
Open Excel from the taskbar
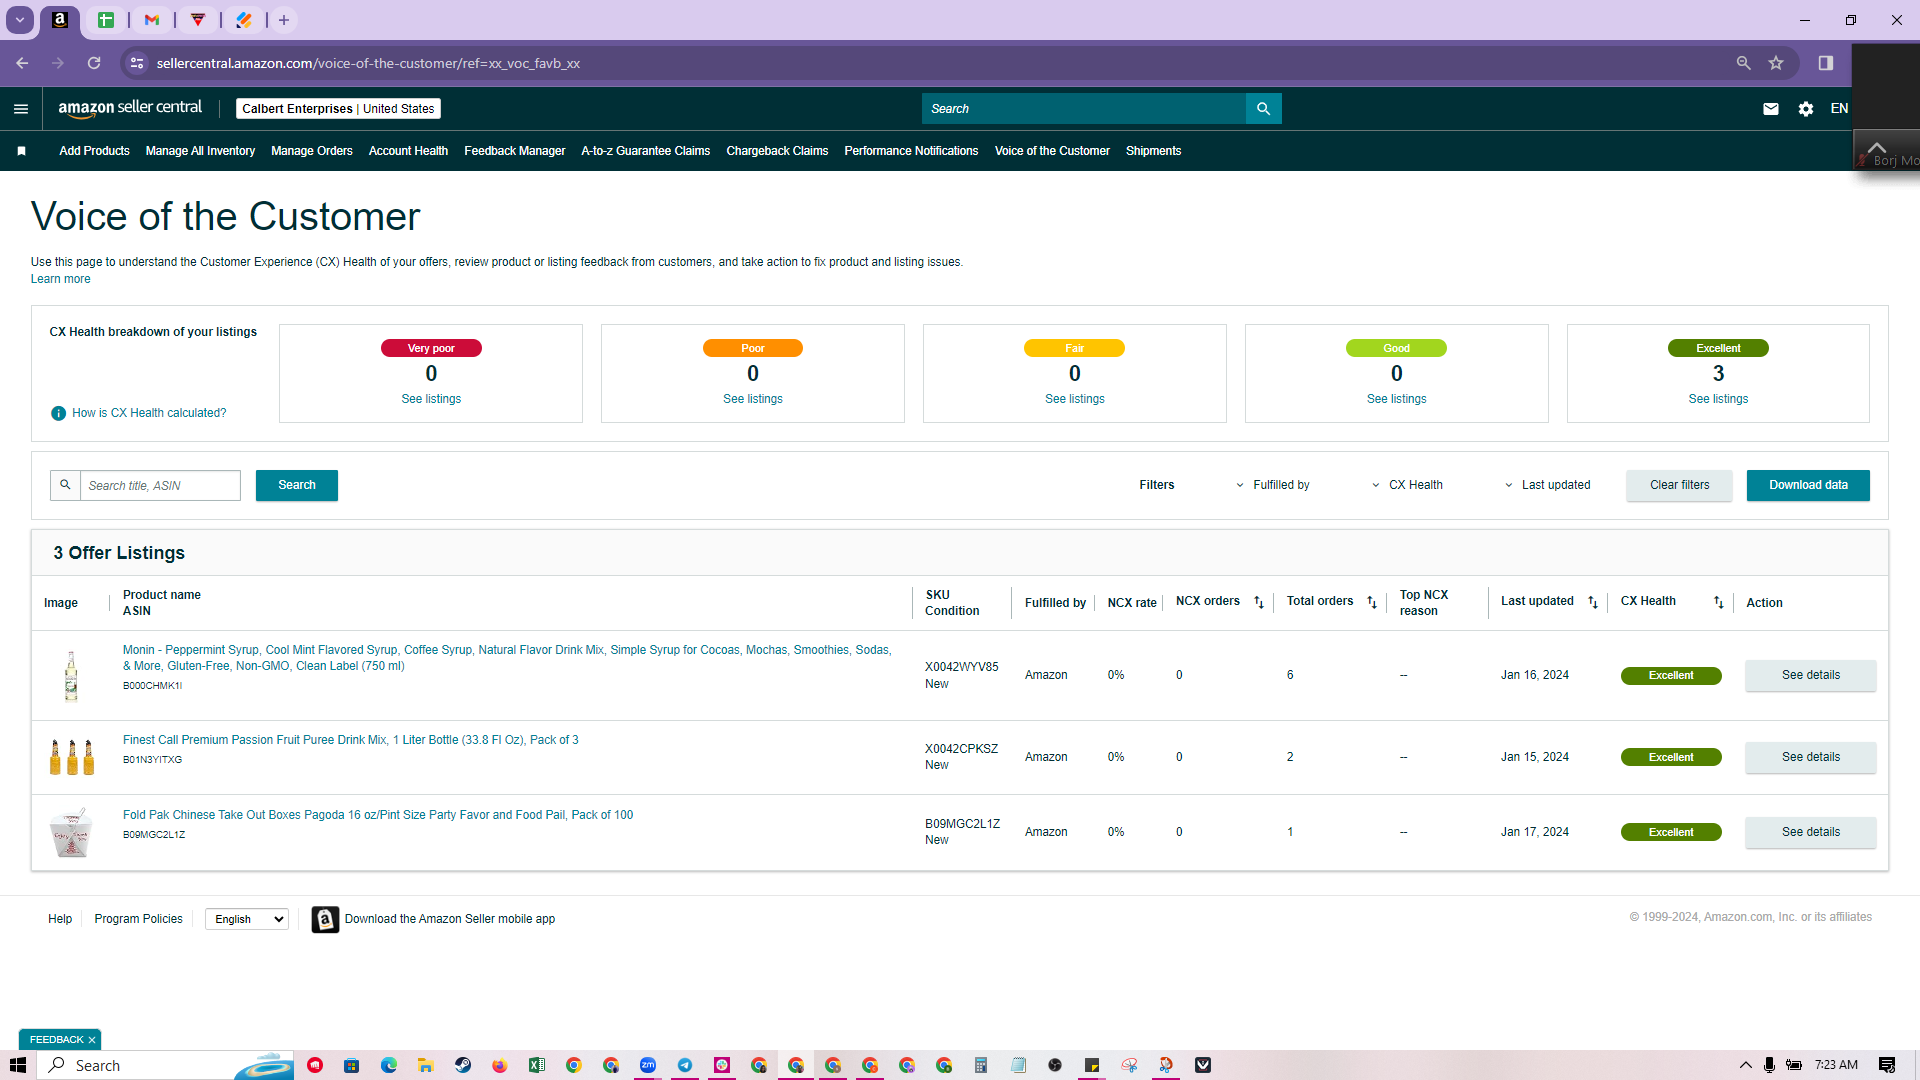point(537,1065)
